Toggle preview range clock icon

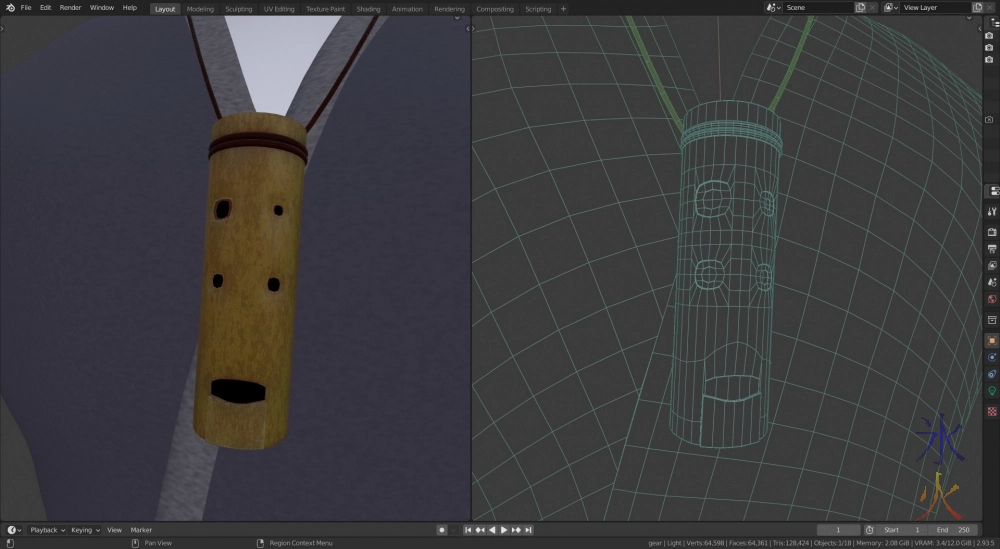(x=869, y=530)
